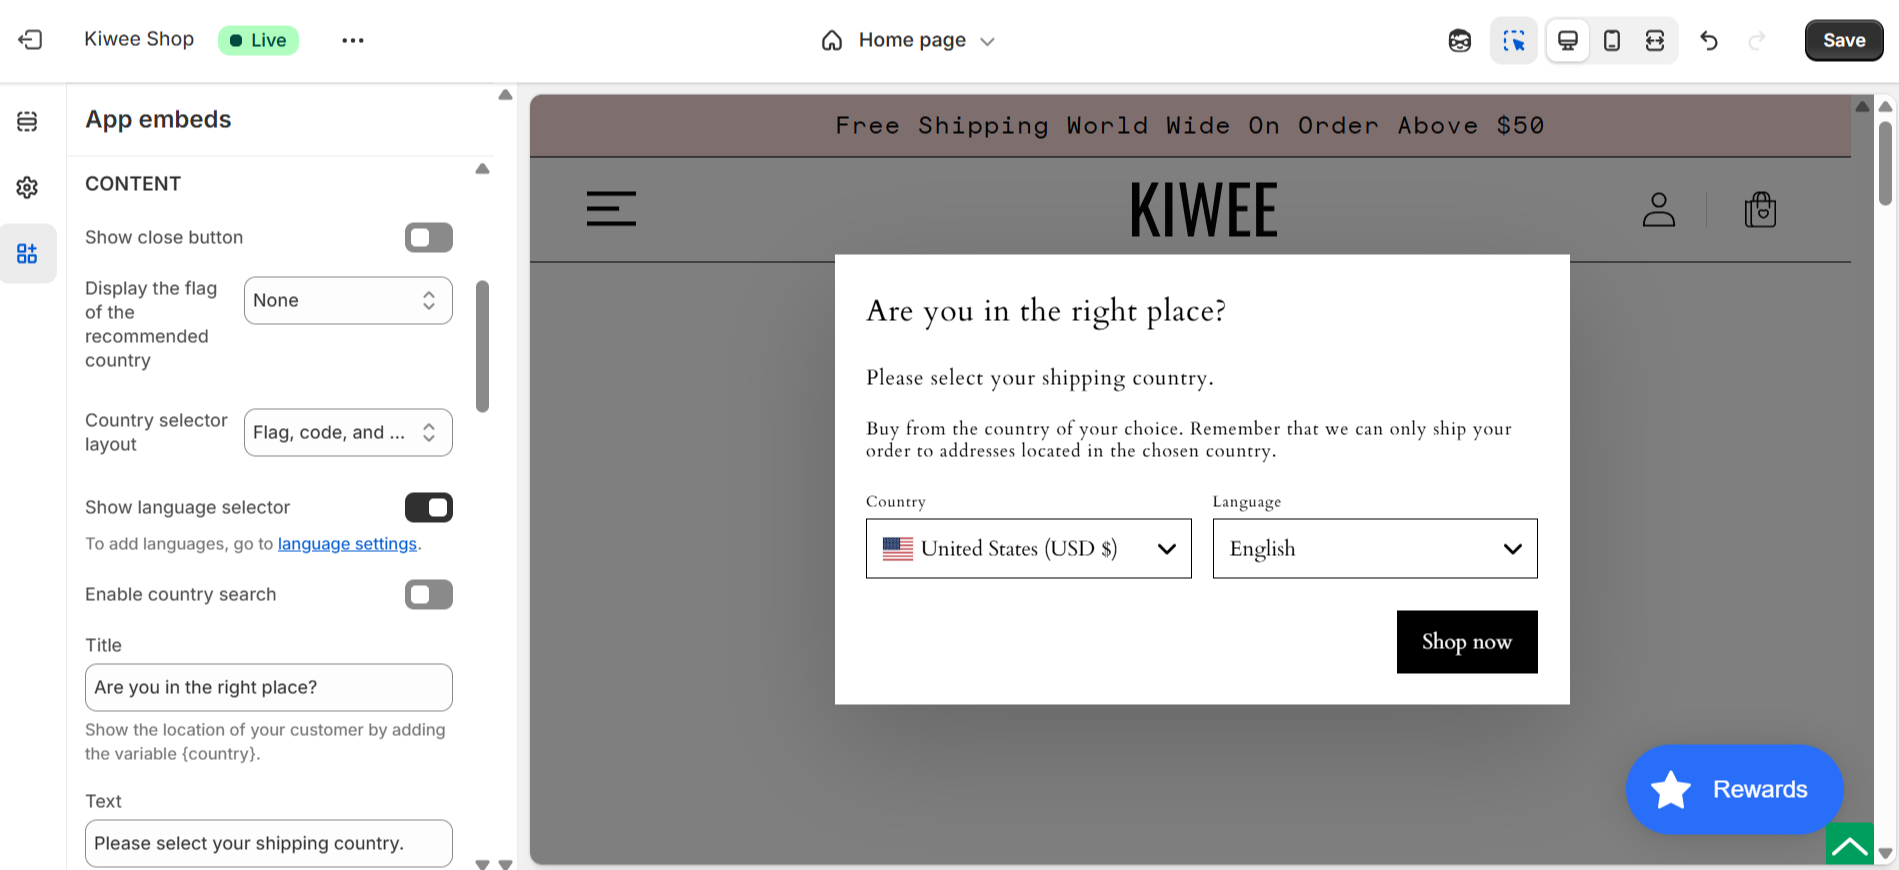The image size is (1899, 870).
Task: Click the Title text input field
Action: (x=268, y=688)
